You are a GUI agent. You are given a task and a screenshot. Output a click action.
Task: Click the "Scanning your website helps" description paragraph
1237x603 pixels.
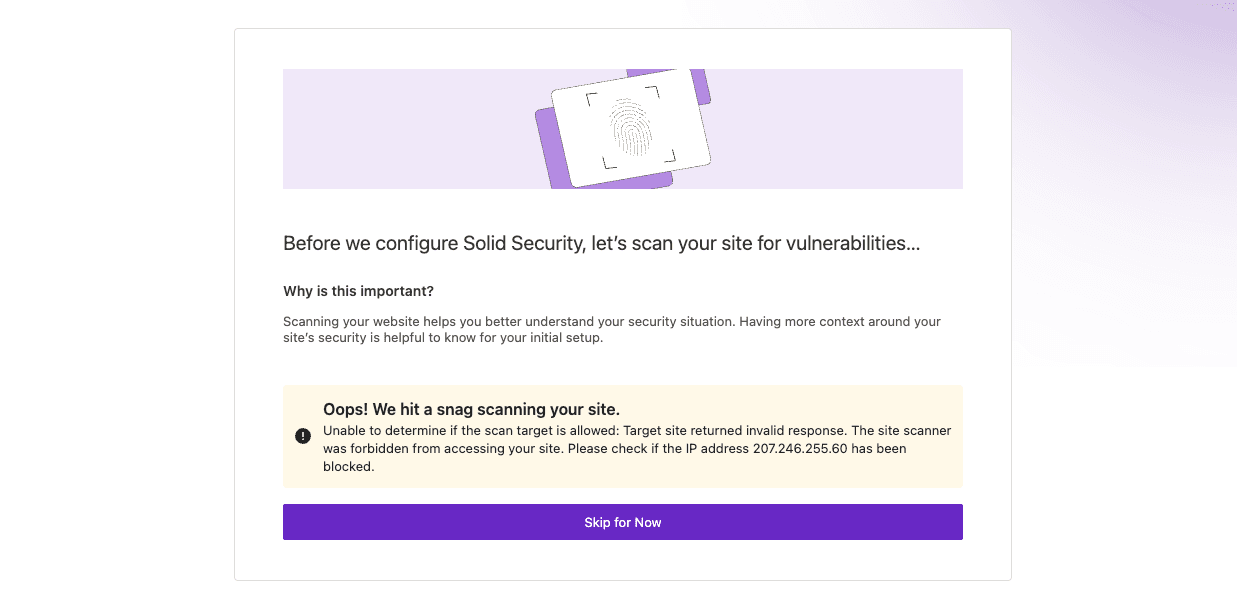coord(612,330)
